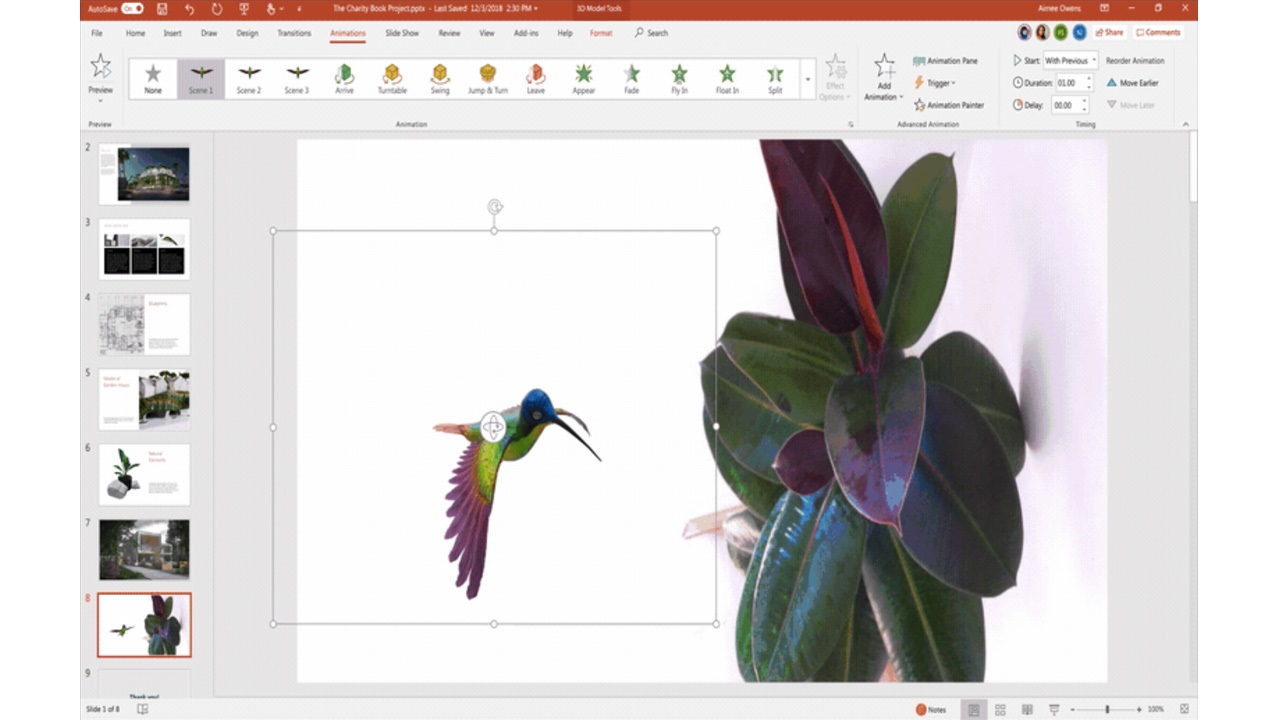
Task: Expand the Add Animation menu
Action: point(884,79)
